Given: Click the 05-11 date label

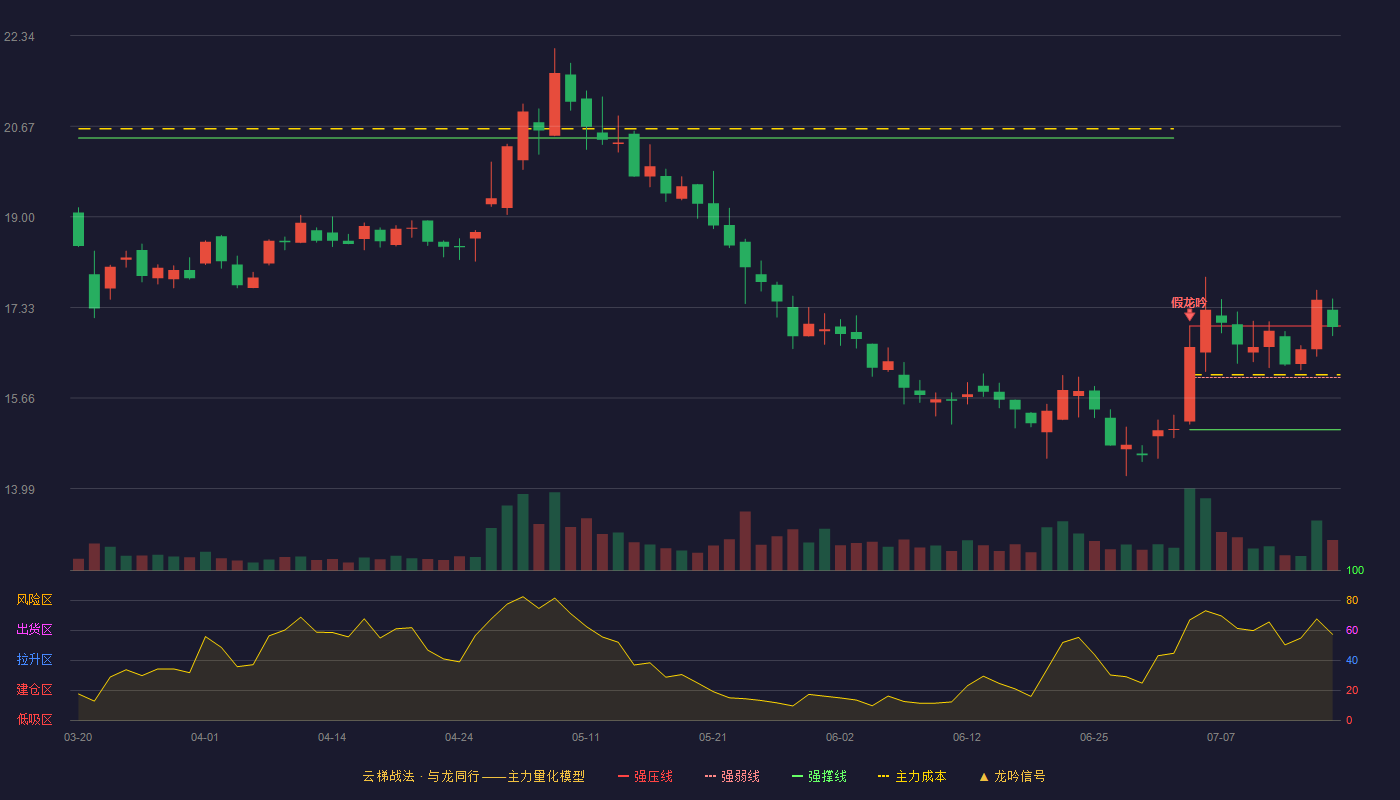Looking at the screenshot, I should tap(586, 737).
